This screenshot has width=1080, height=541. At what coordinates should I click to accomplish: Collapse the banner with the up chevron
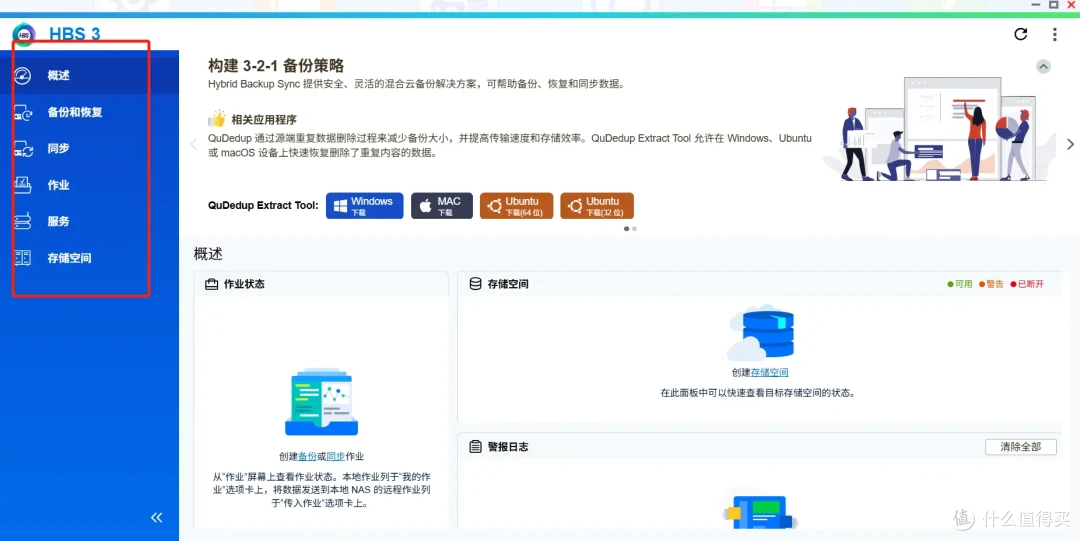click(x=1043, y=67)
